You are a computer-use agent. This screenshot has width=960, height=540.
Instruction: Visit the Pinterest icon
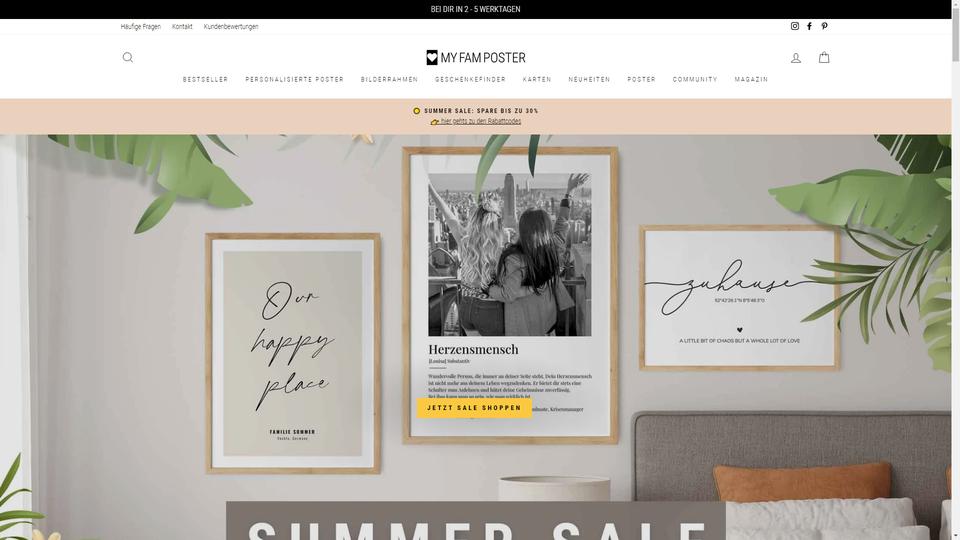pos(824,26)
